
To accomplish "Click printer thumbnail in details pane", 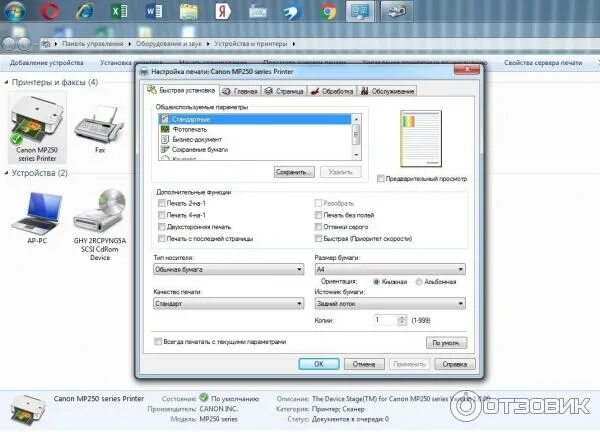I will click(28, 410).
